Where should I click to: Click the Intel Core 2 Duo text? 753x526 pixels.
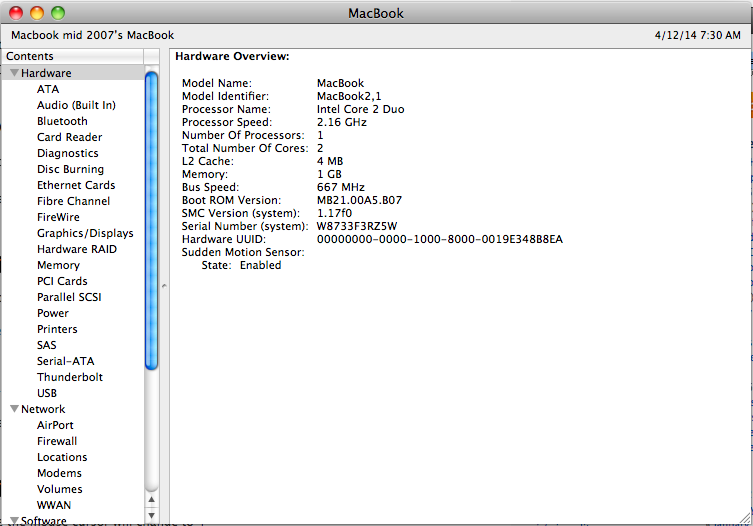tap(360, 109)
